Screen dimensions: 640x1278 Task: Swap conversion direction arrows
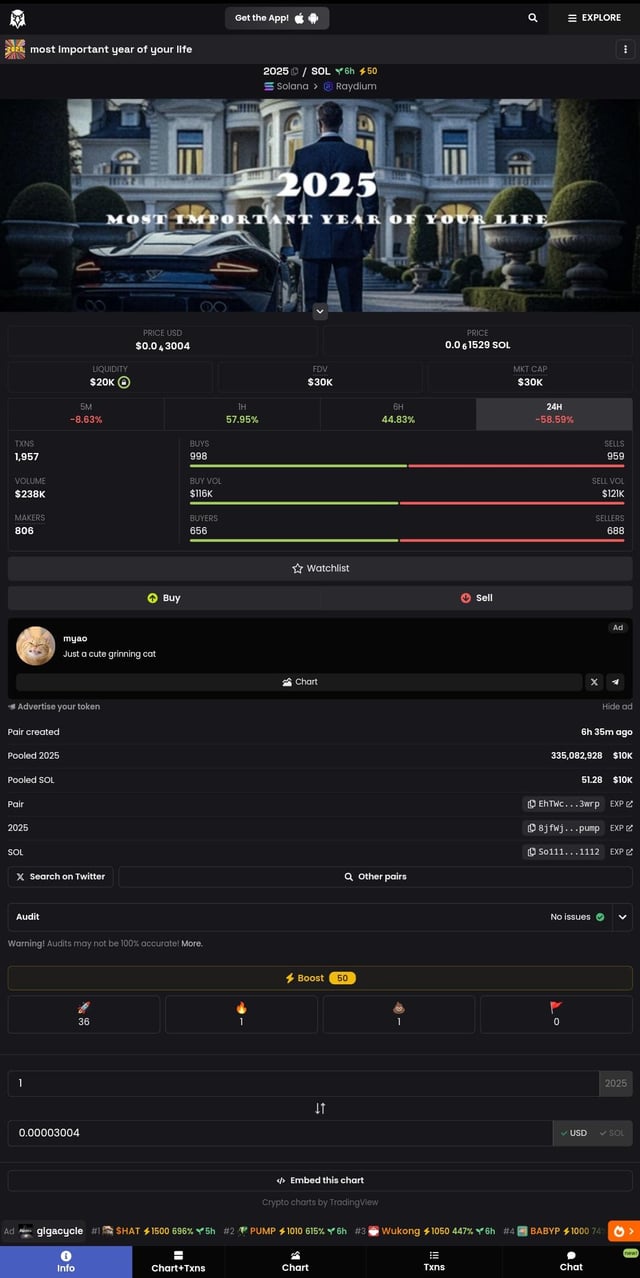[320, 1108]
